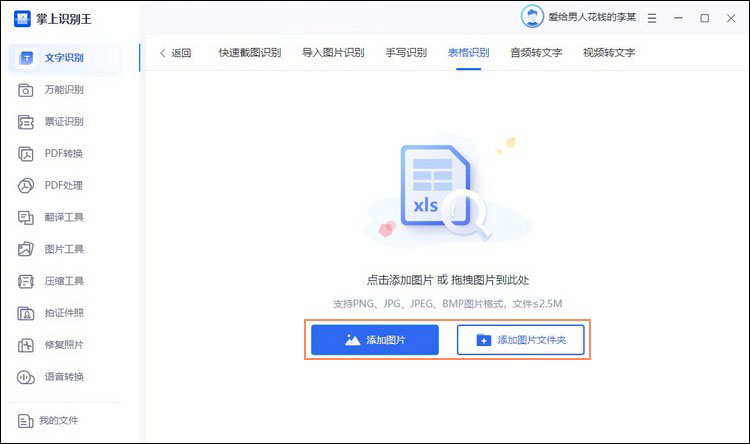This screenshot has width=750, height=444.
Task: Select 翻译工具 label in sidebar
Action: 64,217
